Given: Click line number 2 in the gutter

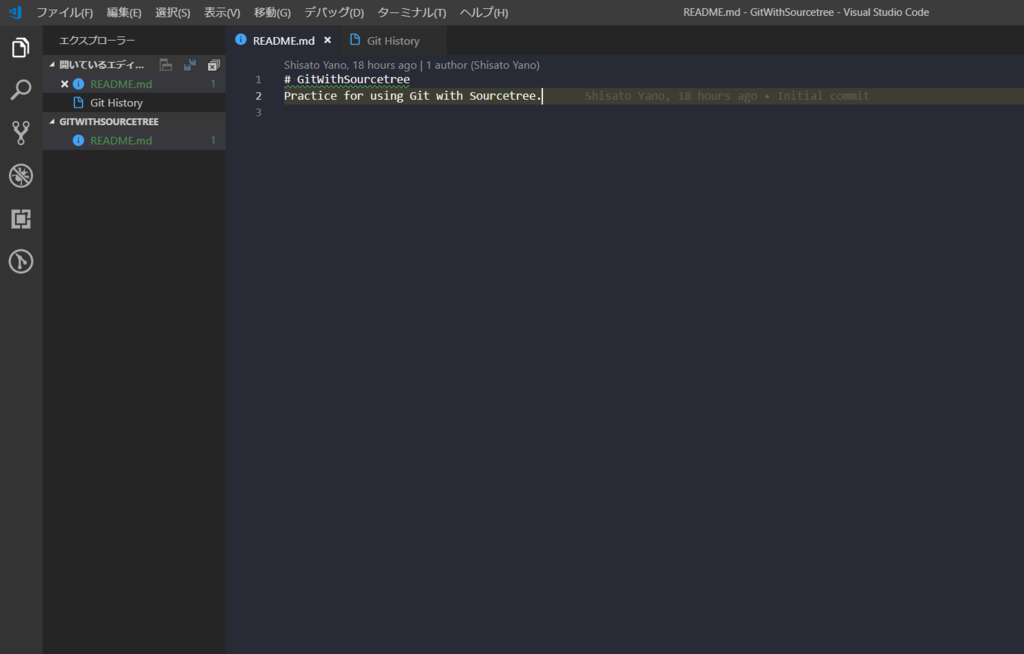Looking at the screenshot, I should pyautogui.click(x=259, y=96).
